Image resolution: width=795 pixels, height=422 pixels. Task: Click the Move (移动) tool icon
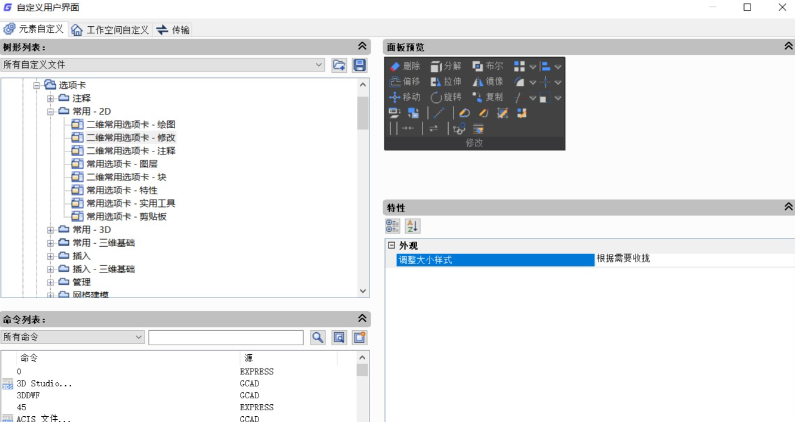coord(394,97)
